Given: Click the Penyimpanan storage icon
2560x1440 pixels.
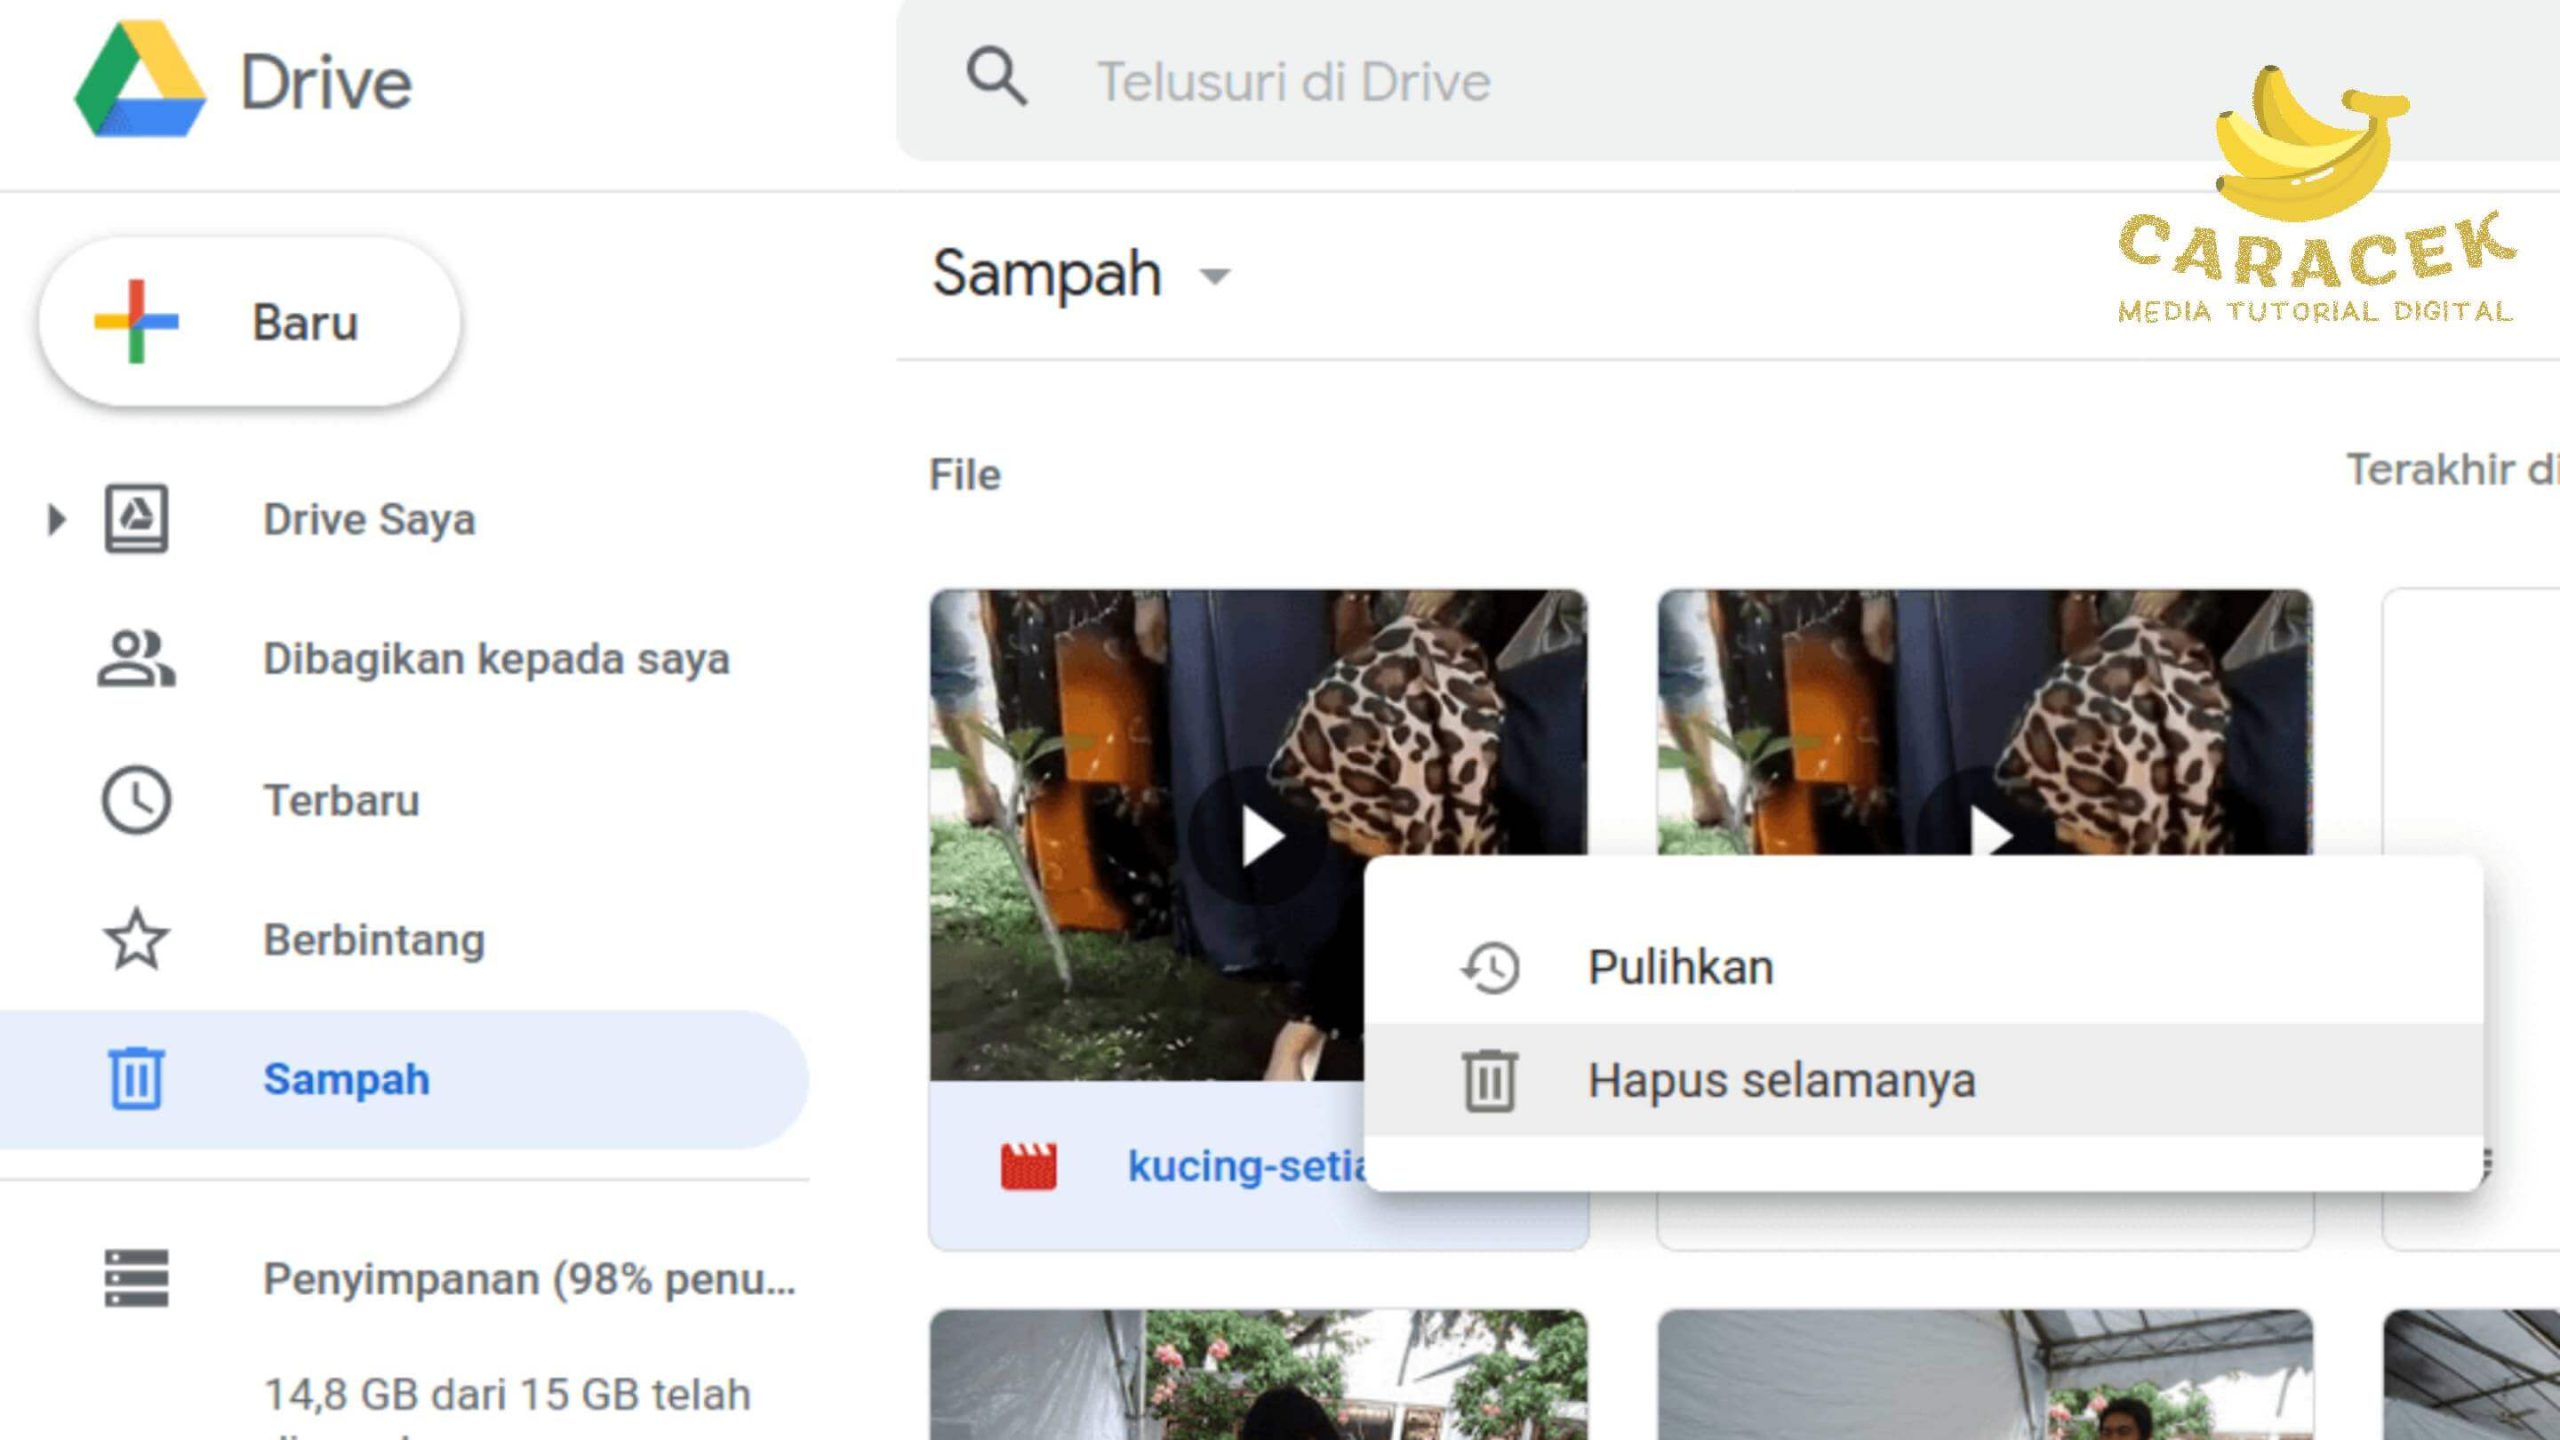Looking at the screenshot, I should [x=136, y=1278].
